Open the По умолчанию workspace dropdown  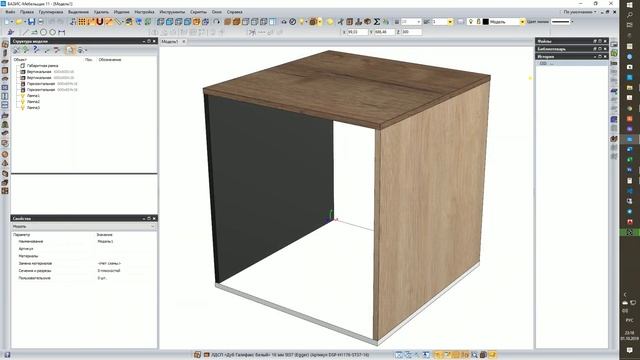(580, 12)
